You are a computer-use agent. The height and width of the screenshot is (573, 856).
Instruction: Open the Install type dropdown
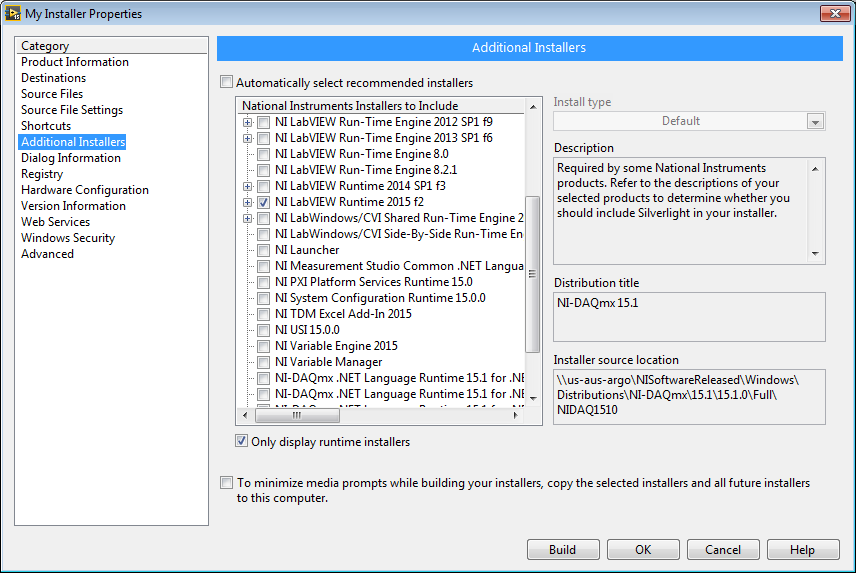click(815, 121)
